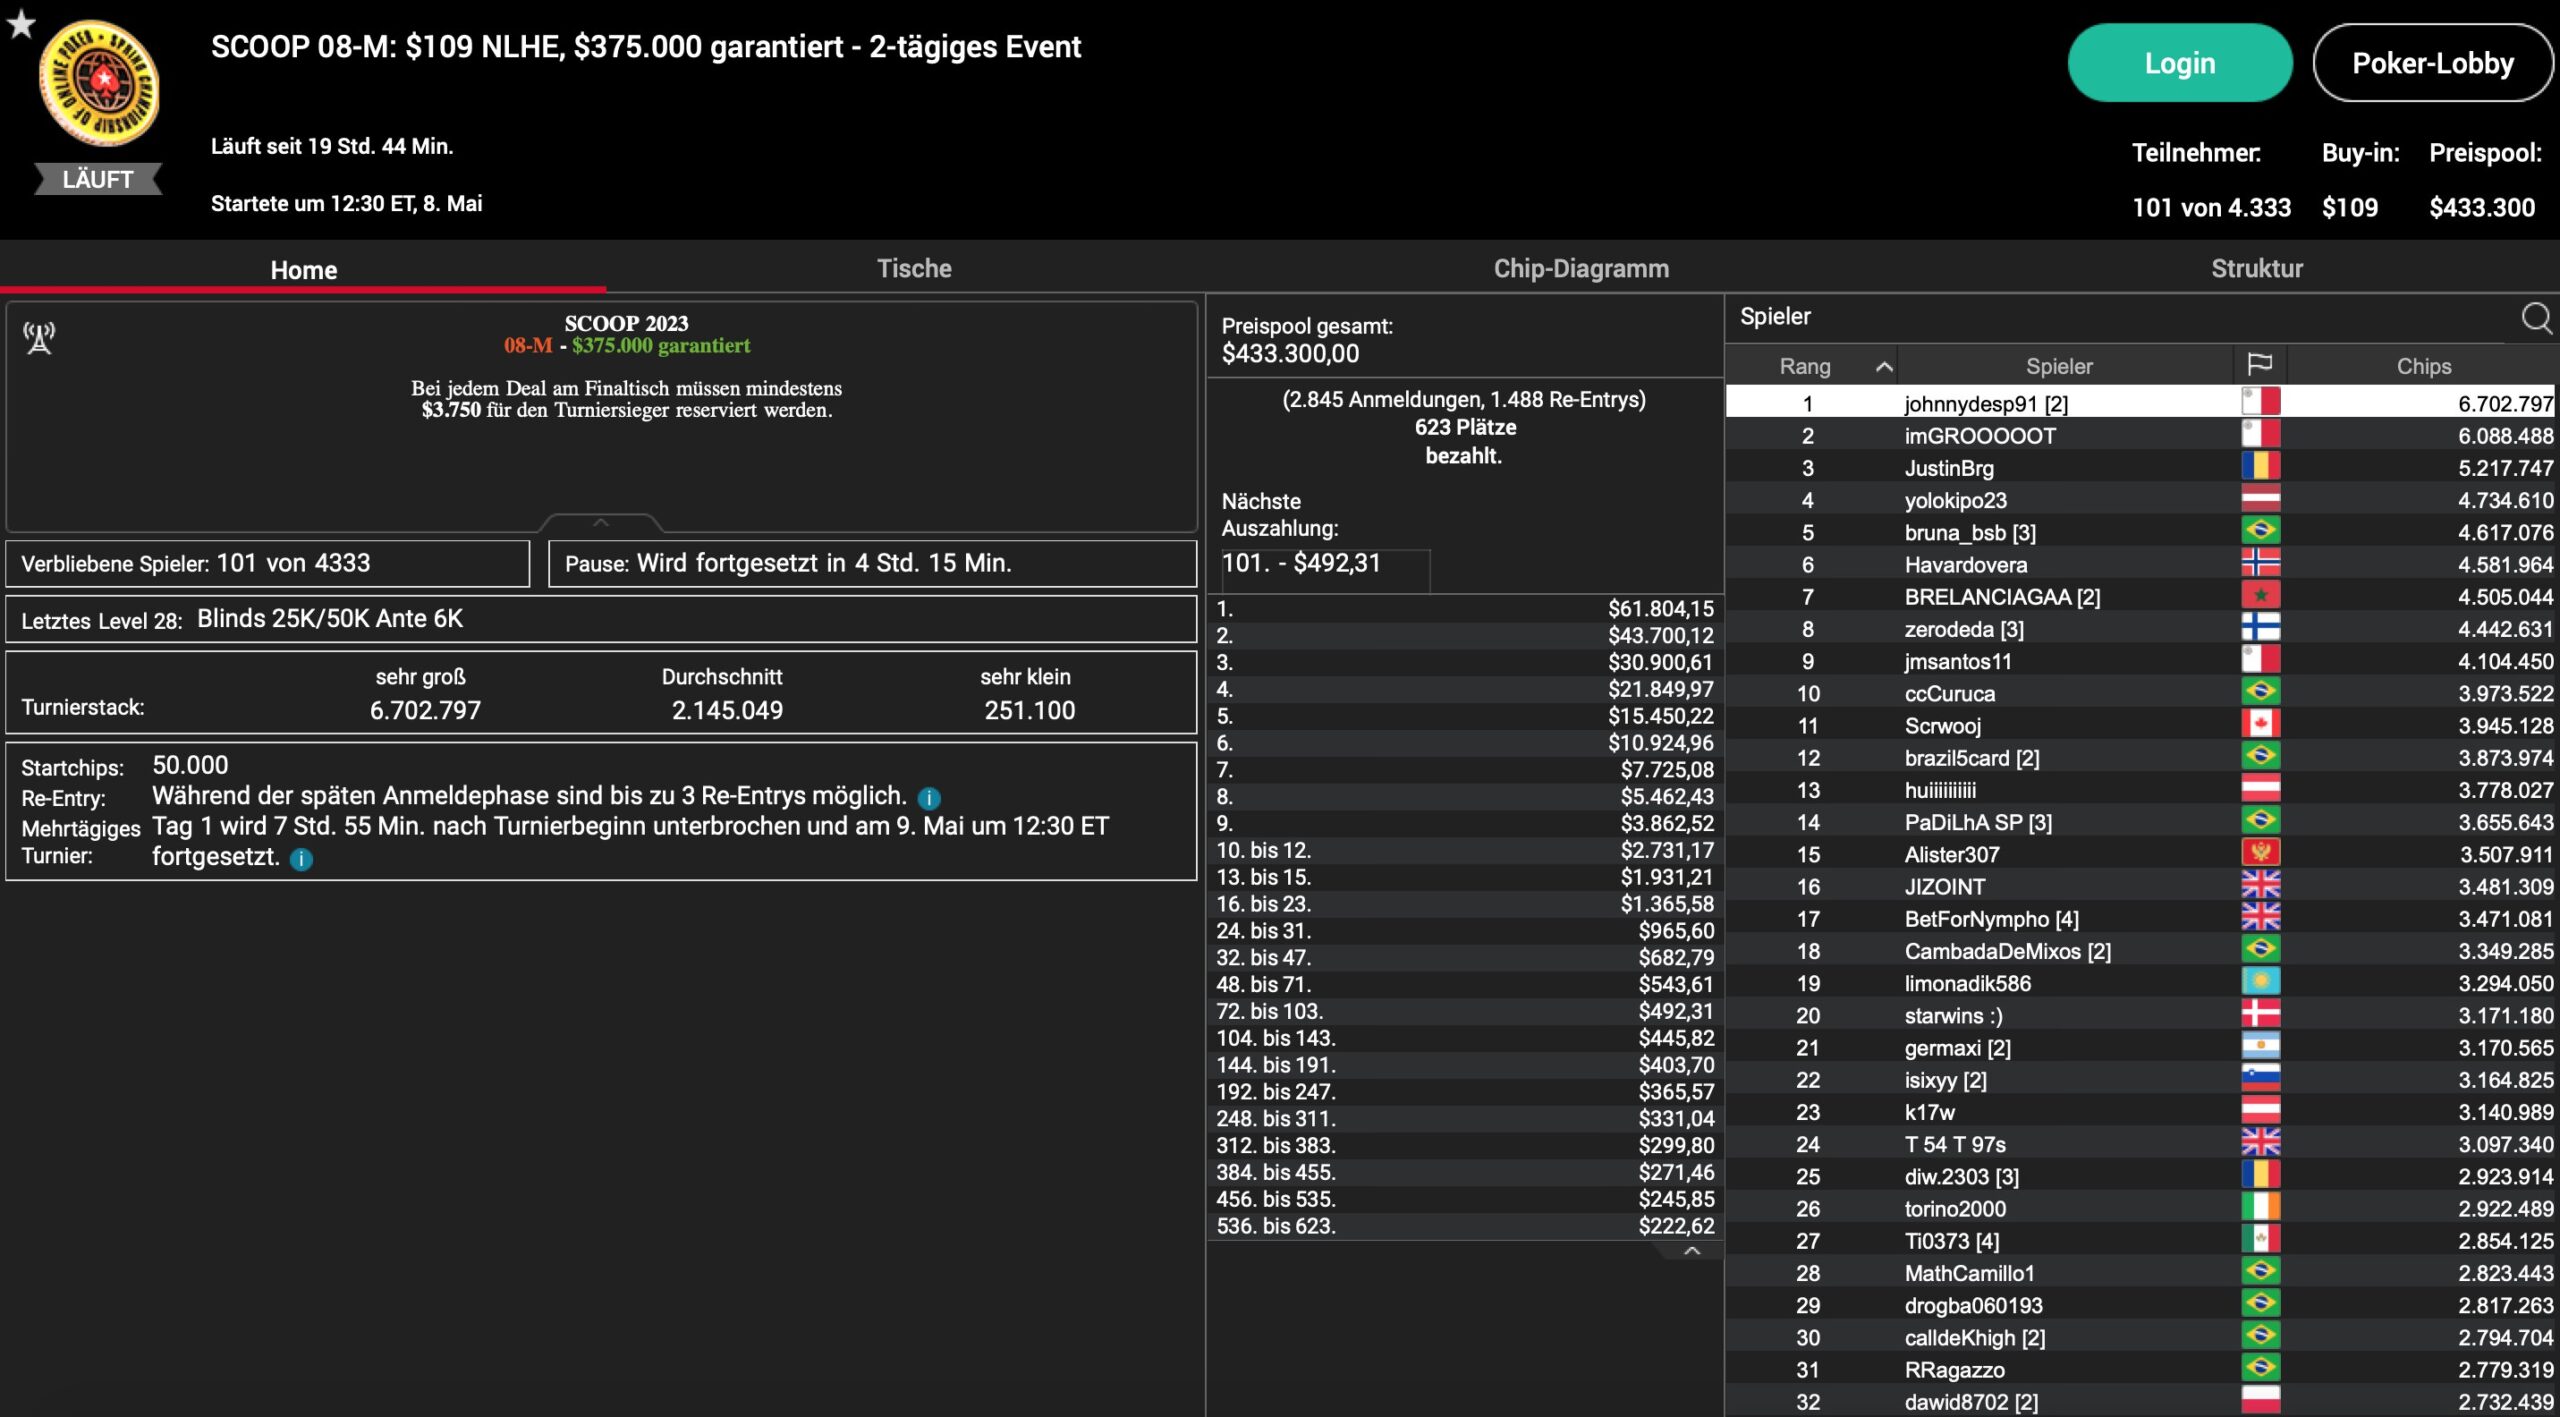The width and height of the screenshot is (2560, 1417).
Task: Click the broadcast antenna icon
Action: (x=40, y=338)
